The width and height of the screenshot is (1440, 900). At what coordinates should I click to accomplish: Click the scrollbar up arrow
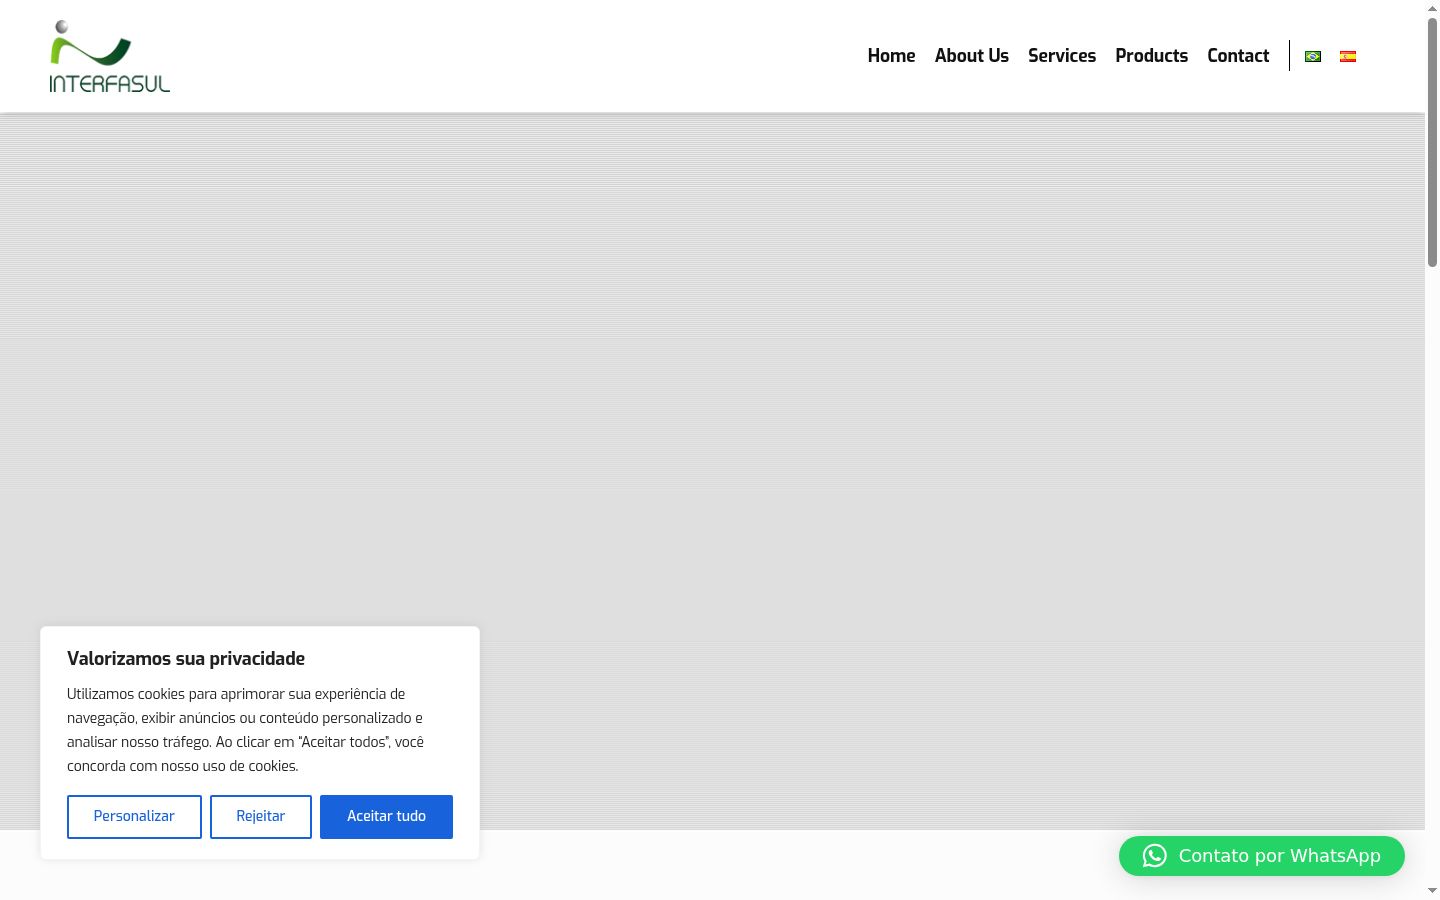click(1432, 7)
